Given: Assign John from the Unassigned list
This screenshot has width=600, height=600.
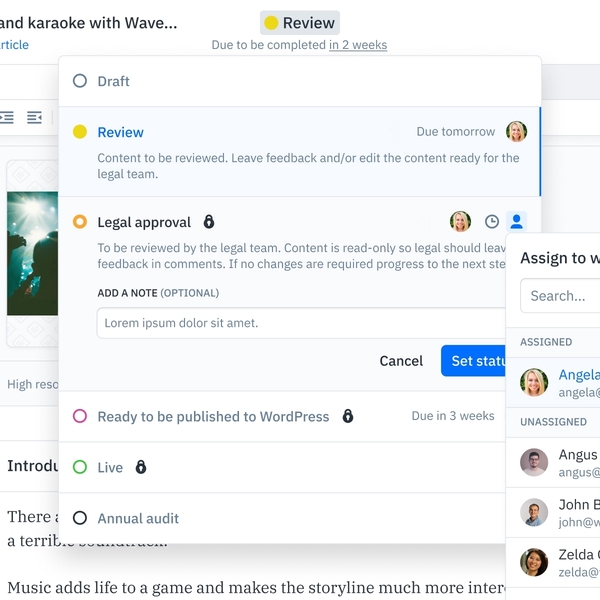Looking at the screenshot, I should pos(553,512).
